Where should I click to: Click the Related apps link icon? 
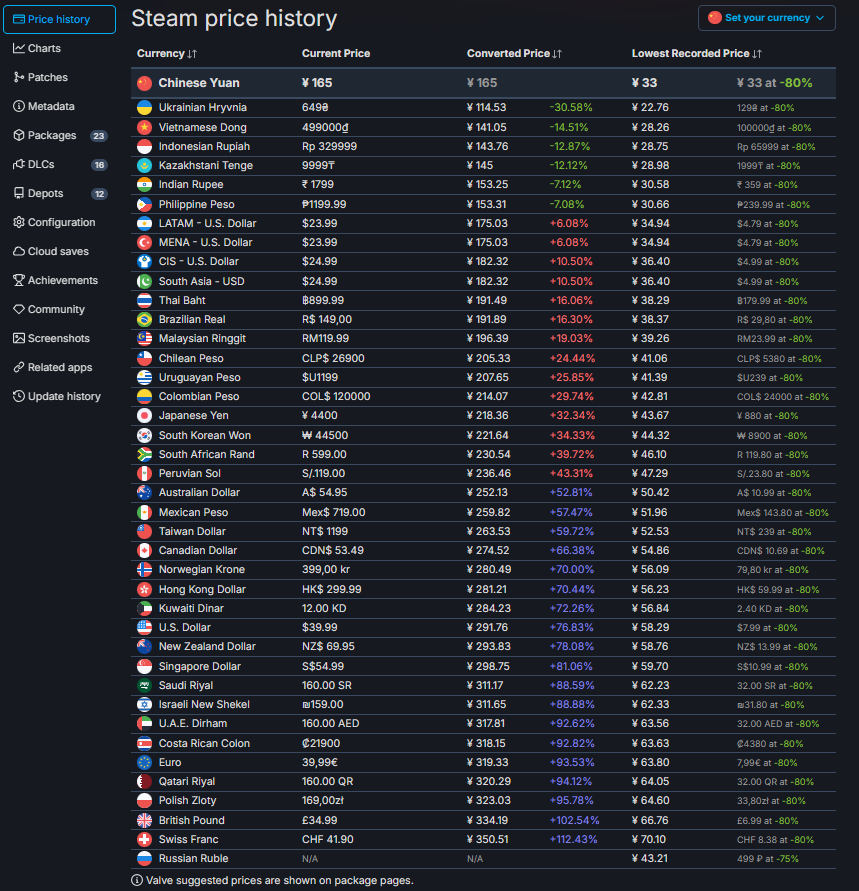point(19,367)
